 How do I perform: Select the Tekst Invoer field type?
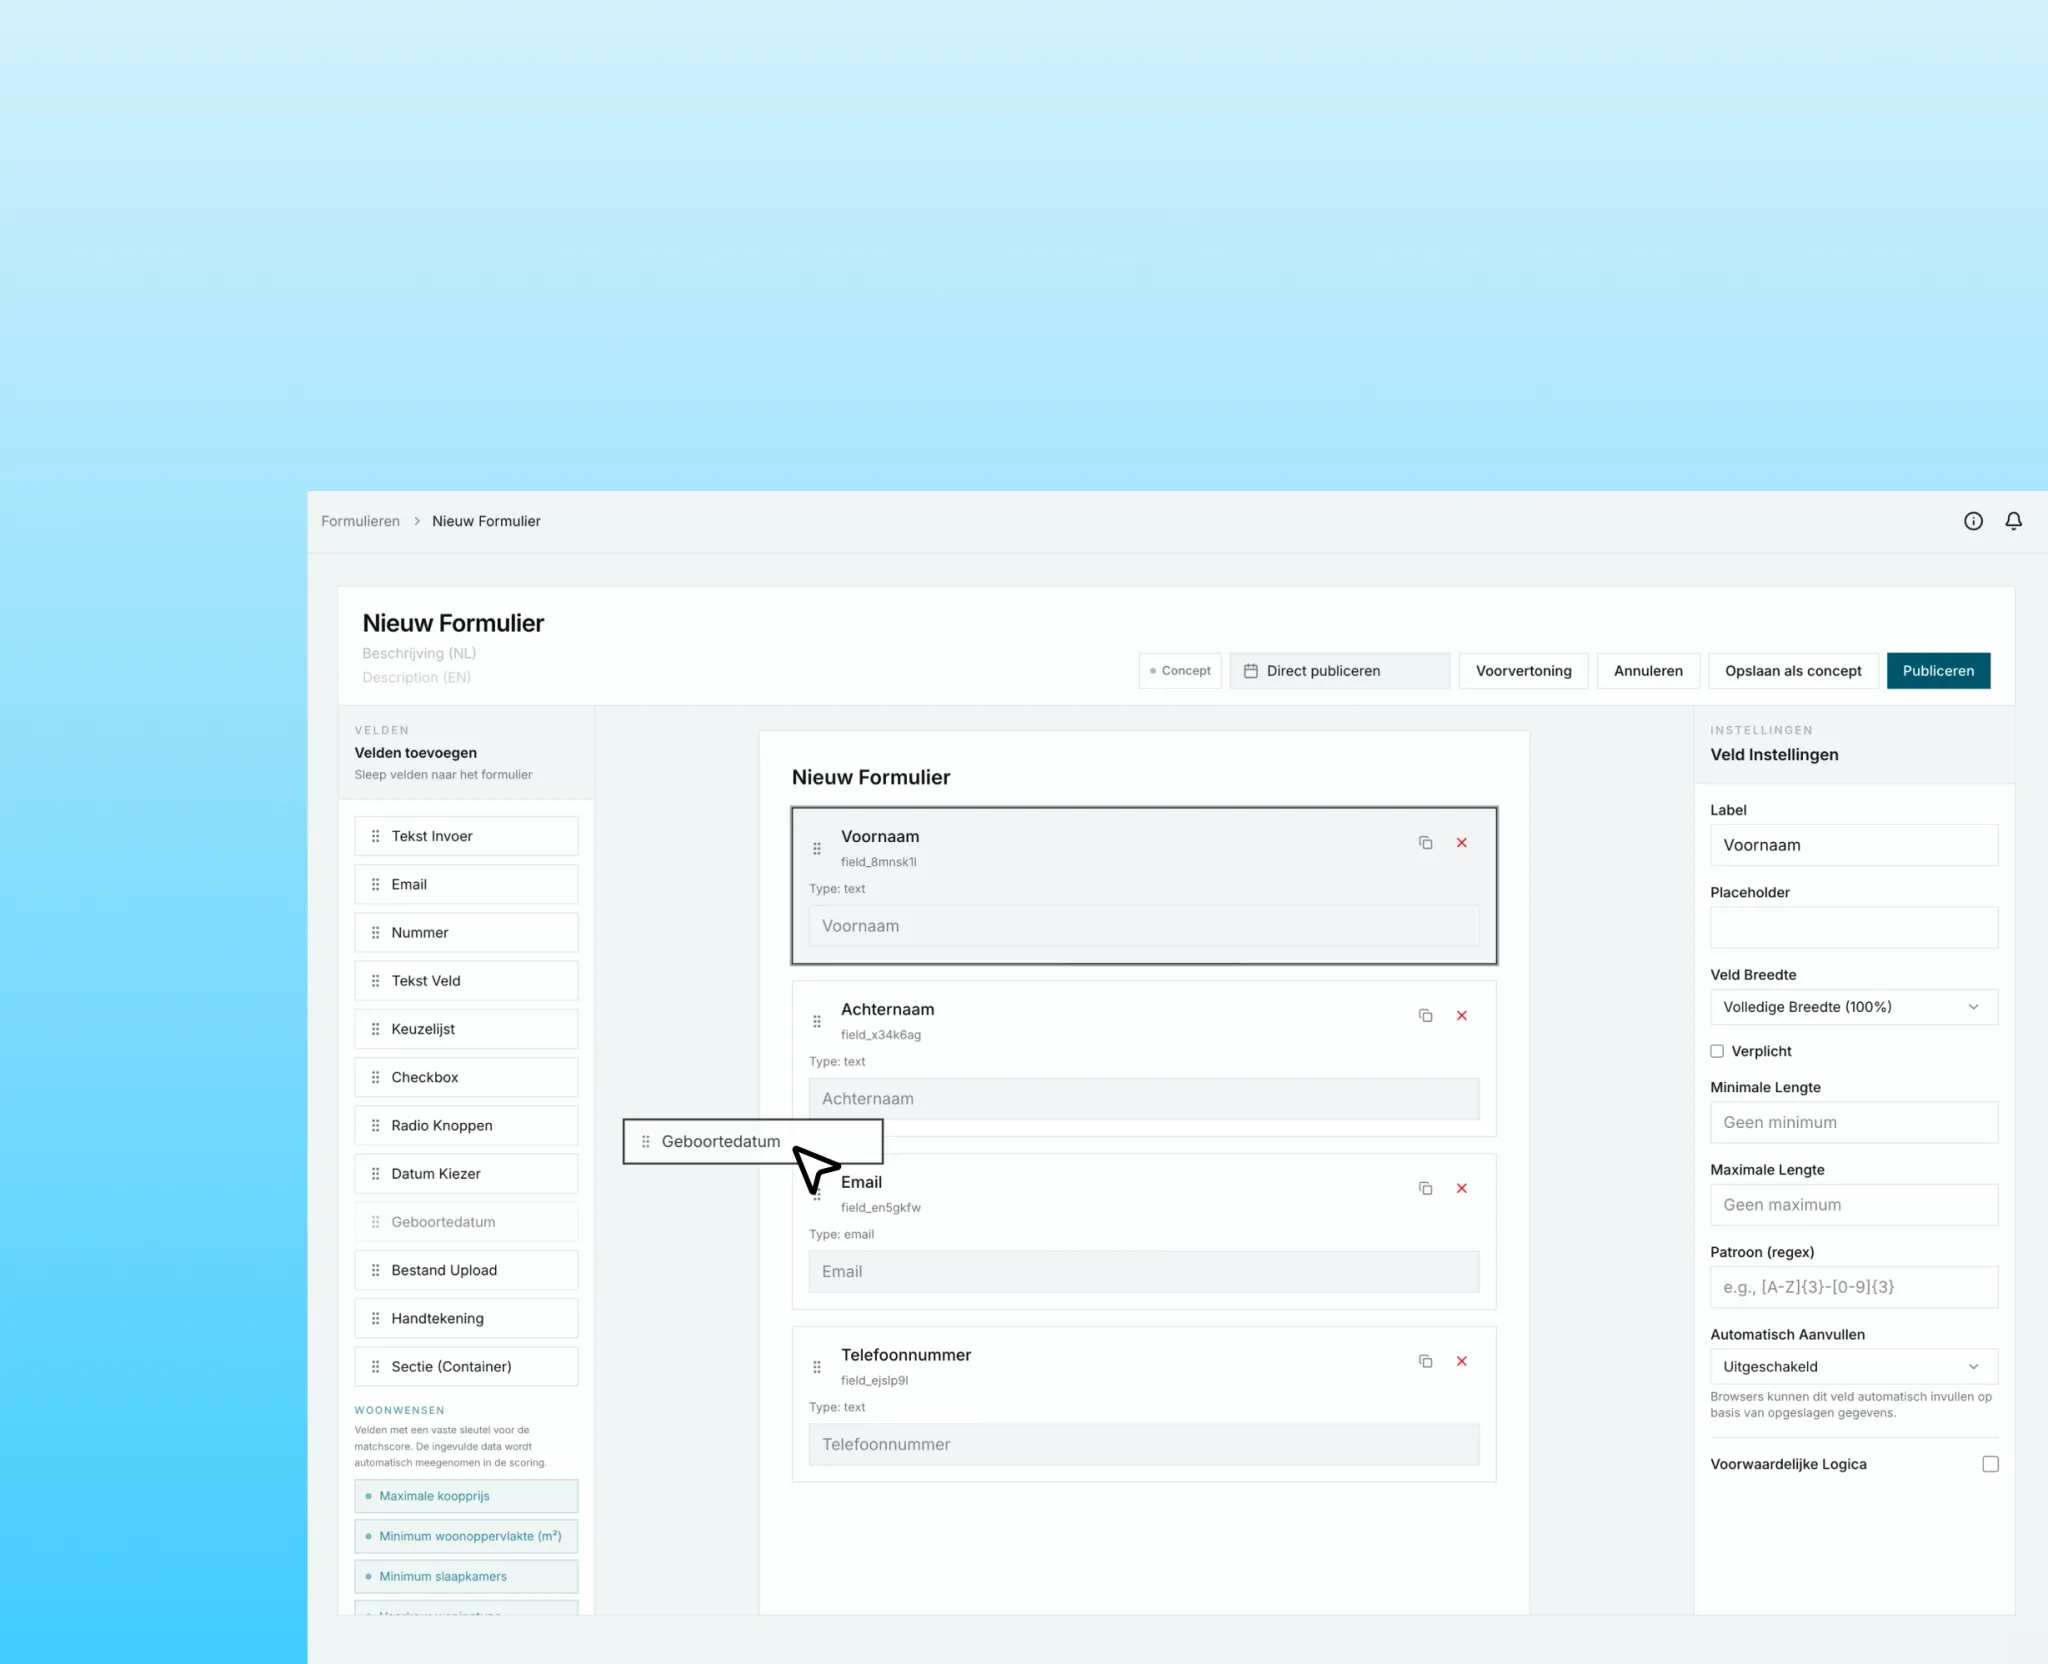466,836
